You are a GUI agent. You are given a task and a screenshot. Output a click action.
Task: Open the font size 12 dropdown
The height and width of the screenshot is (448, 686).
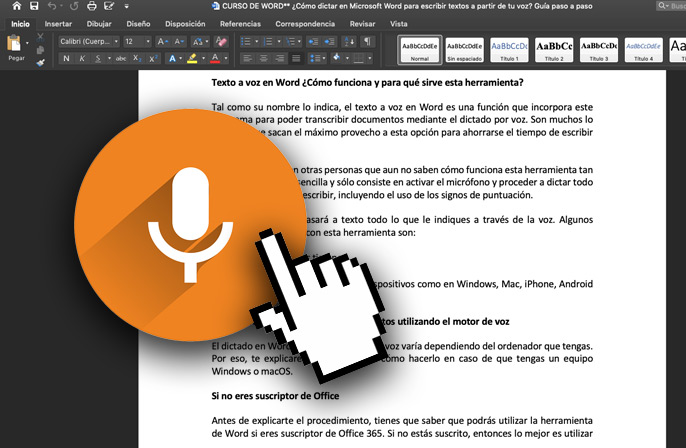(x=136, y=41)
